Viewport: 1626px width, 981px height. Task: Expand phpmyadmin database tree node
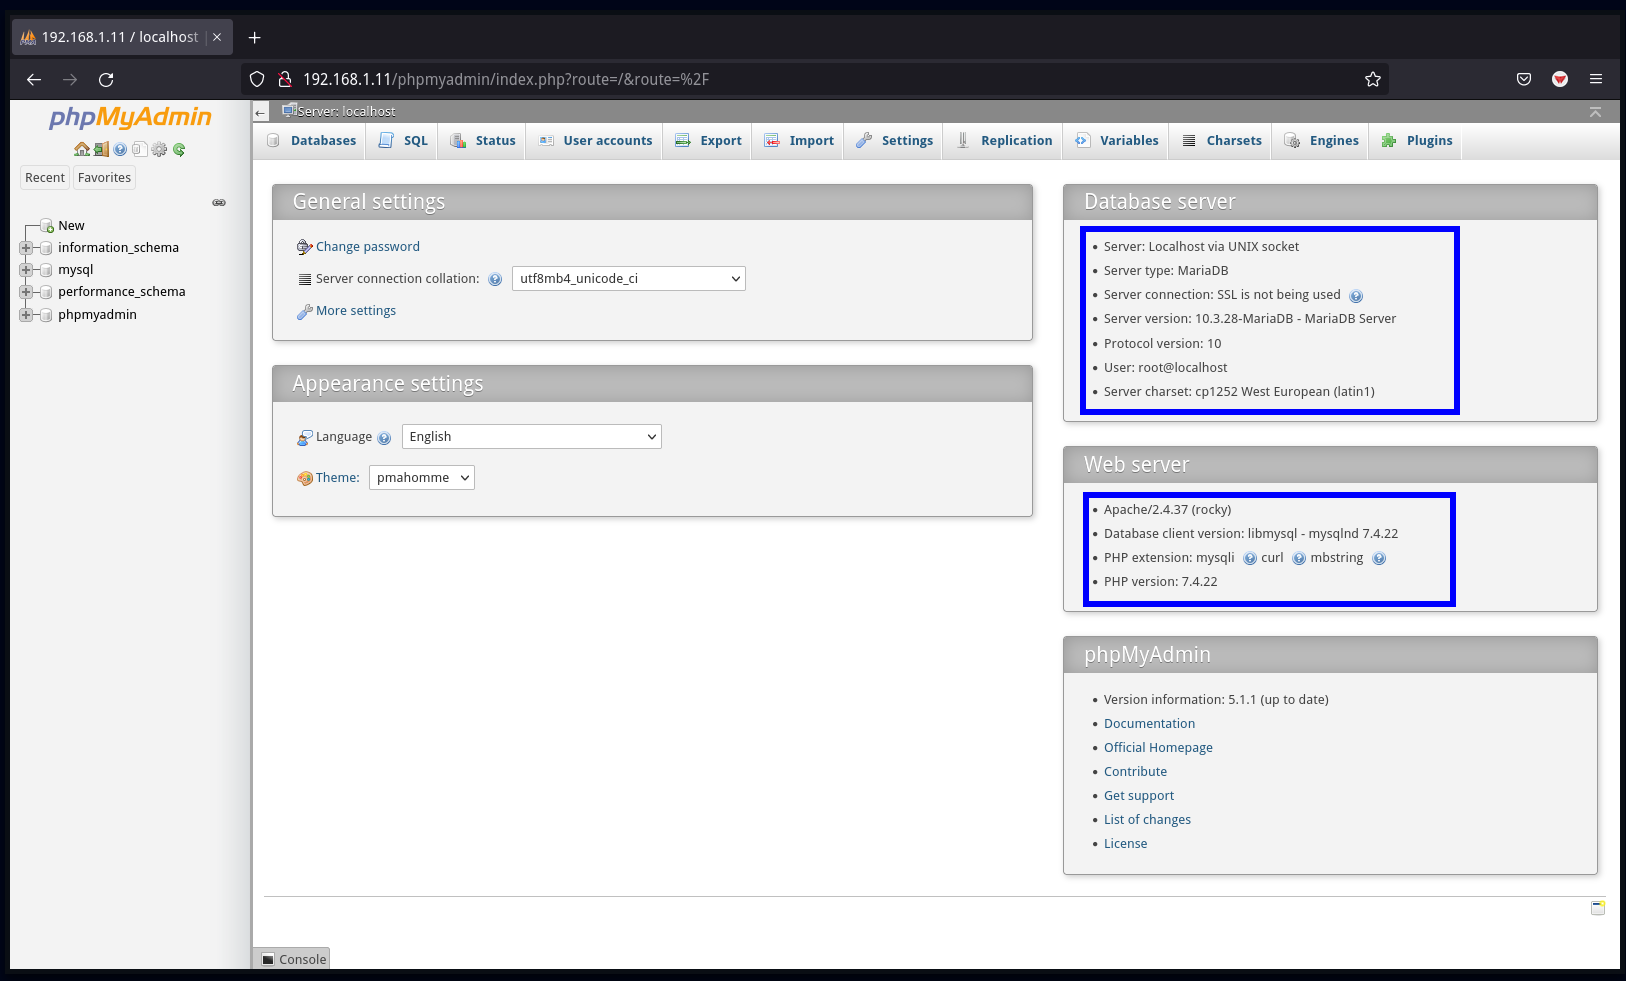click(x=26, y=315)
